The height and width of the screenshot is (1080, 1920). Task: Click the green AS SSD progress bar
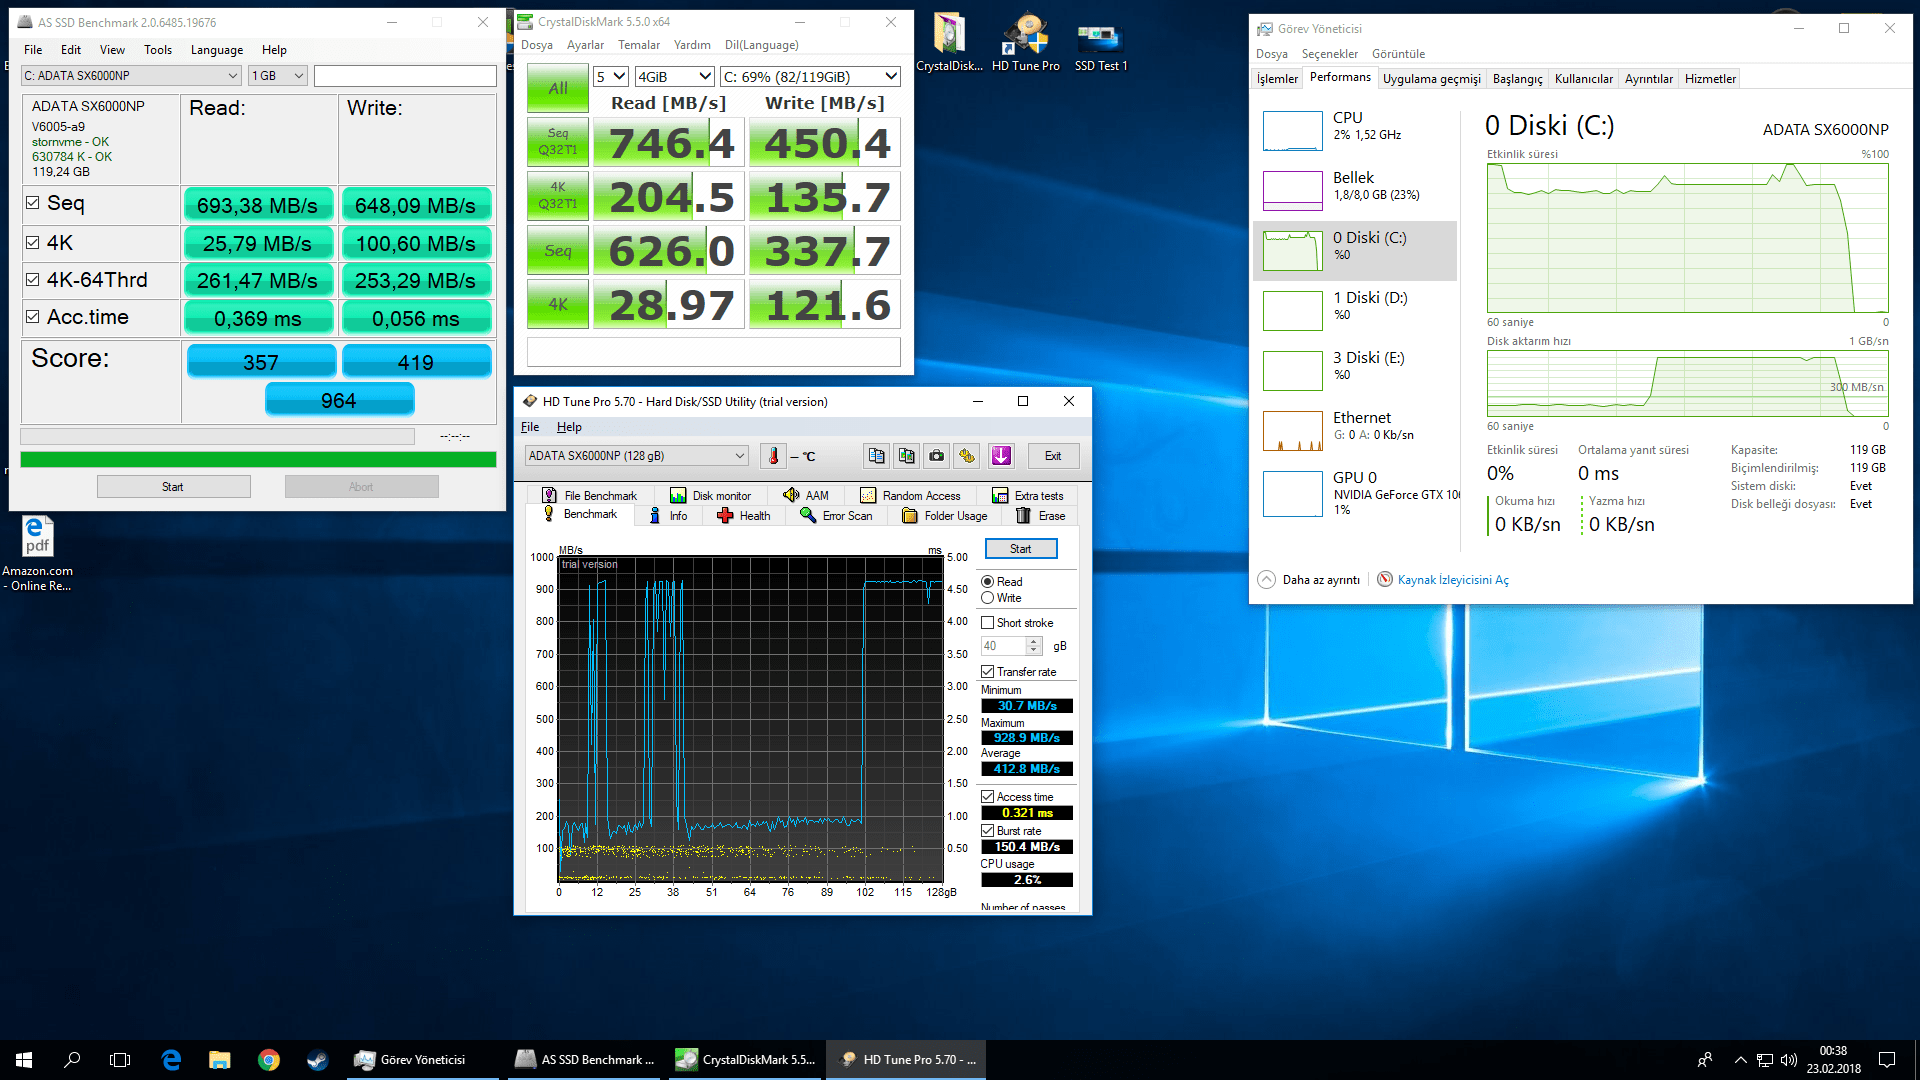tap(258, 460)
